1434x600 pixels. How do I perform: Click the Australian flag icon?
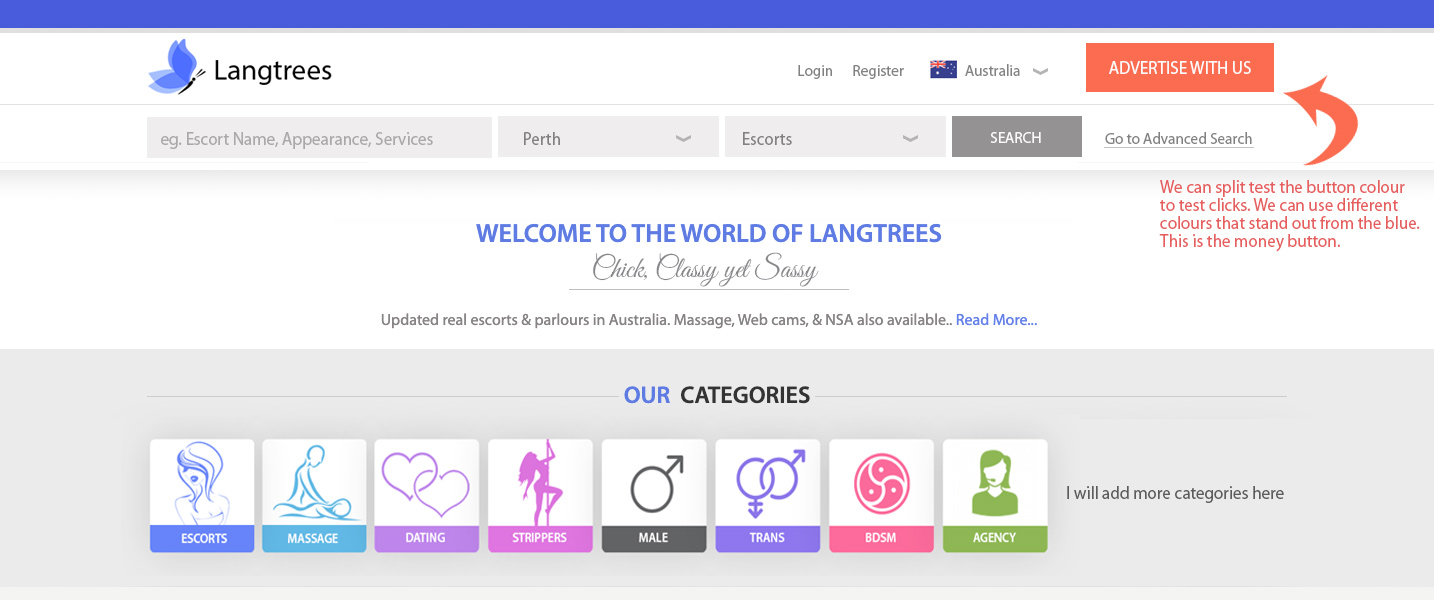click(943, 70)
